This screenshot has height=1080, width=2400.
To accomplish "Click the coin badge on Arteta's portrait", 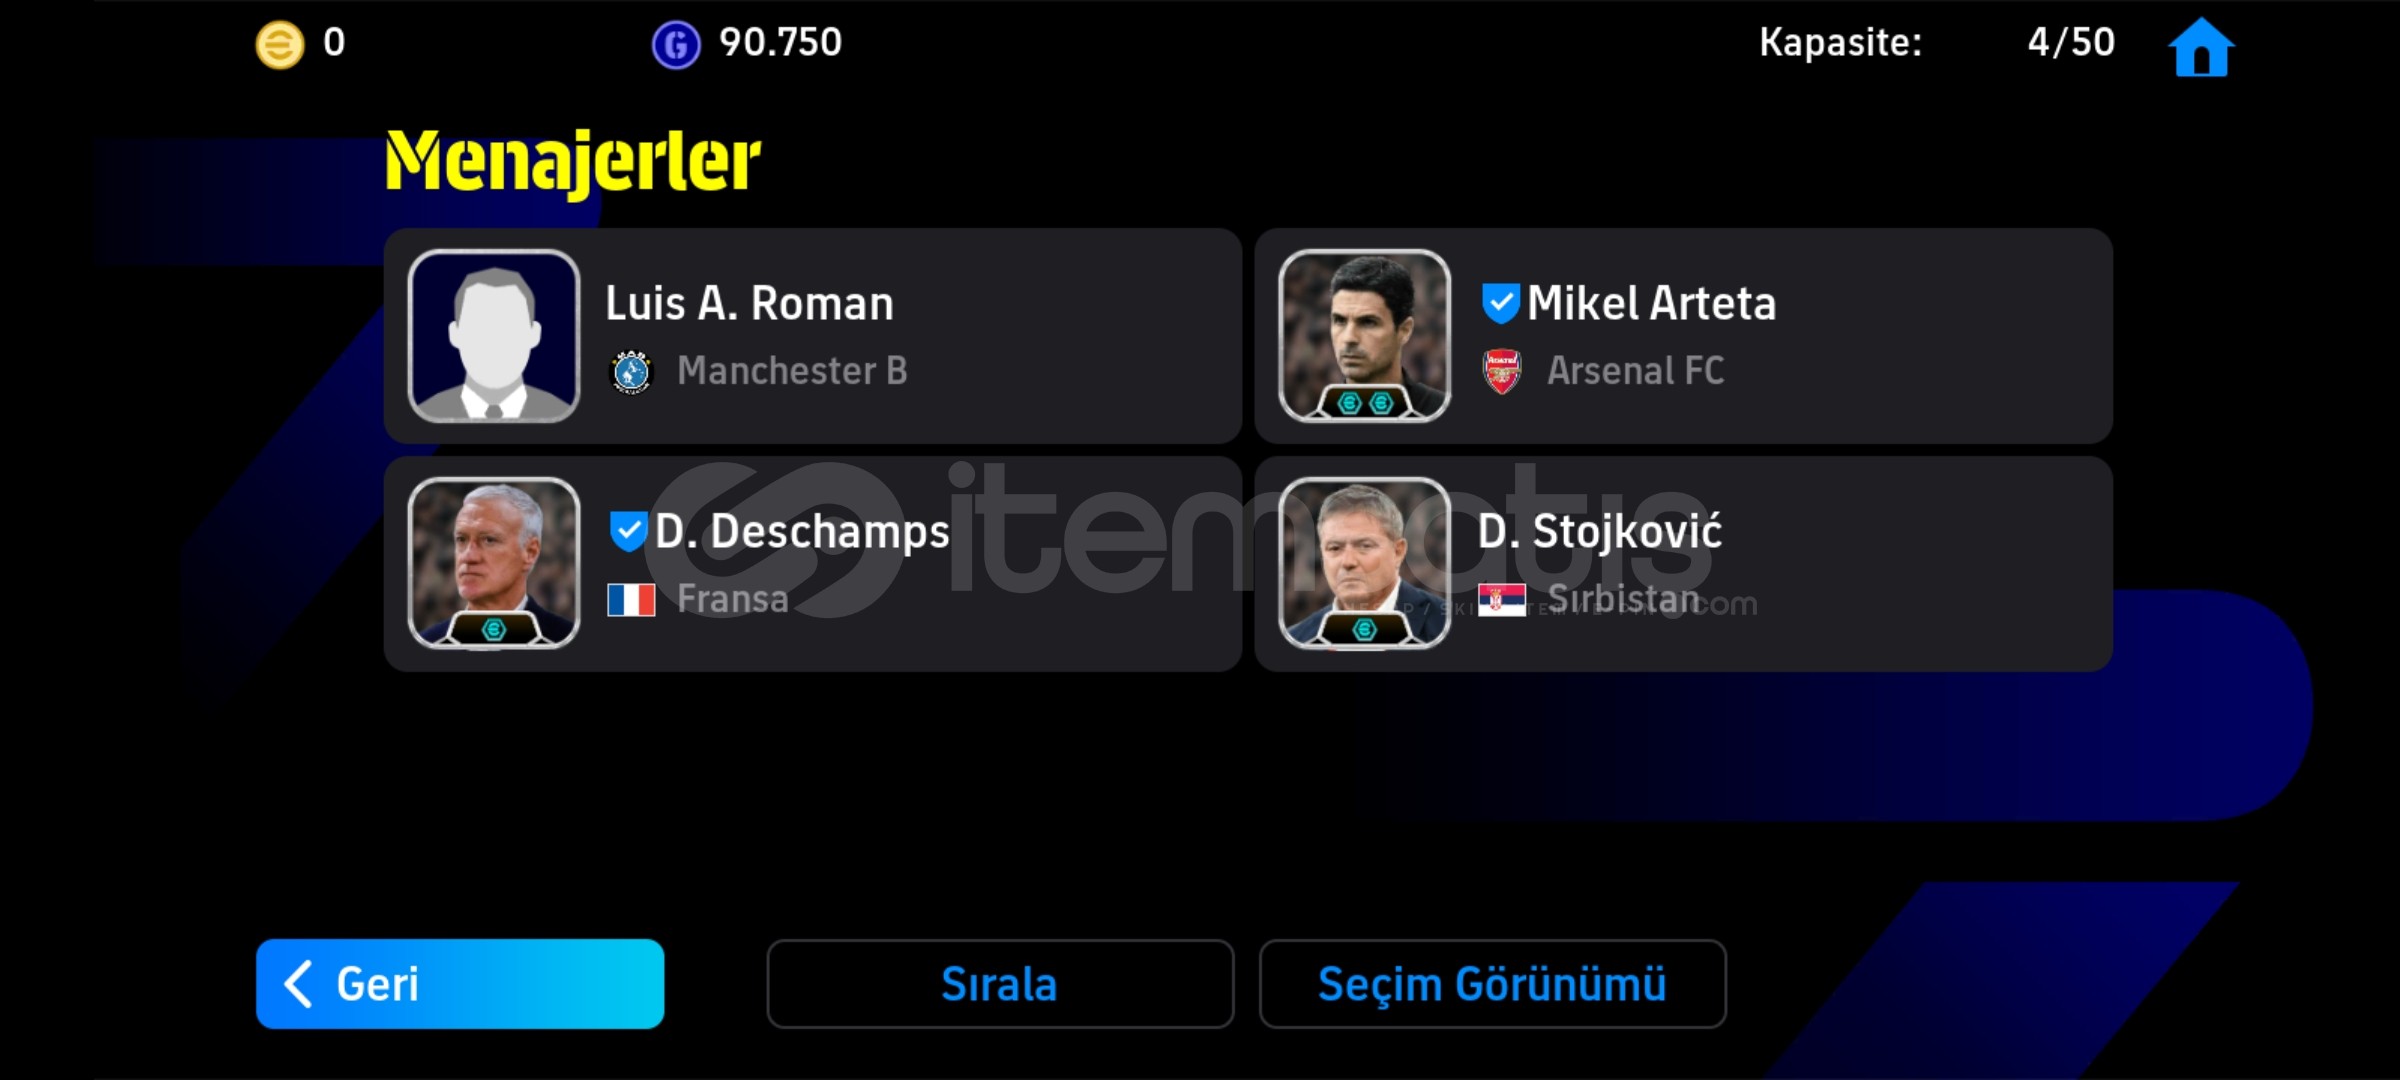I will 1365,402.
